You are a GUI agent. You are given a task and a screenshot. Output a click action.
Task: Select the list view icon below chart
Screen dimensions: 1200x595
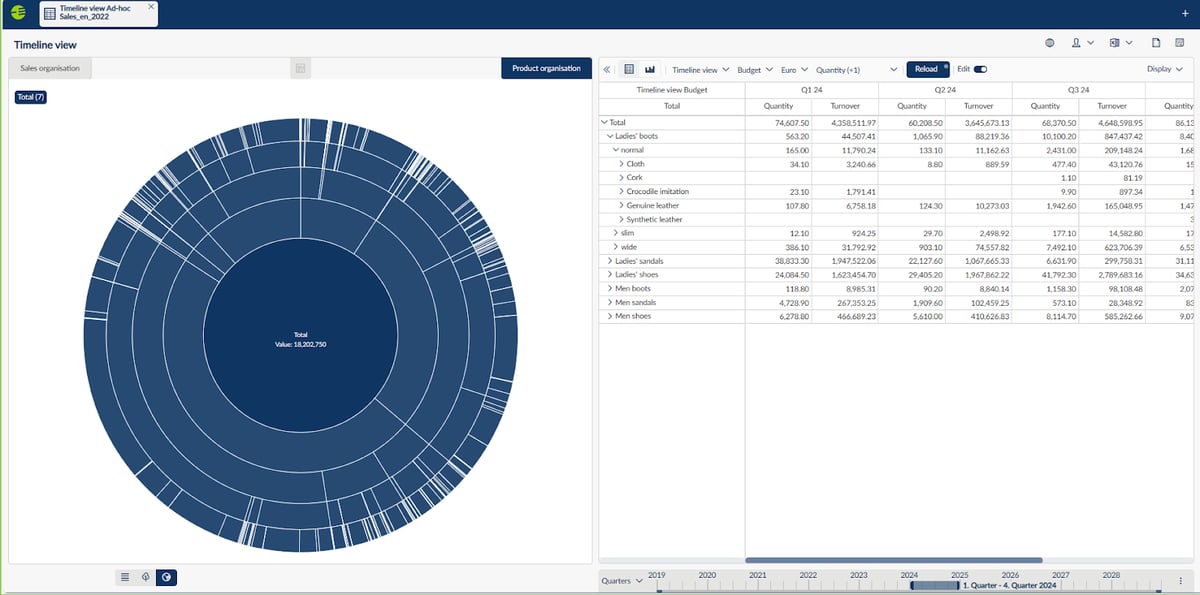pos(125,577)
